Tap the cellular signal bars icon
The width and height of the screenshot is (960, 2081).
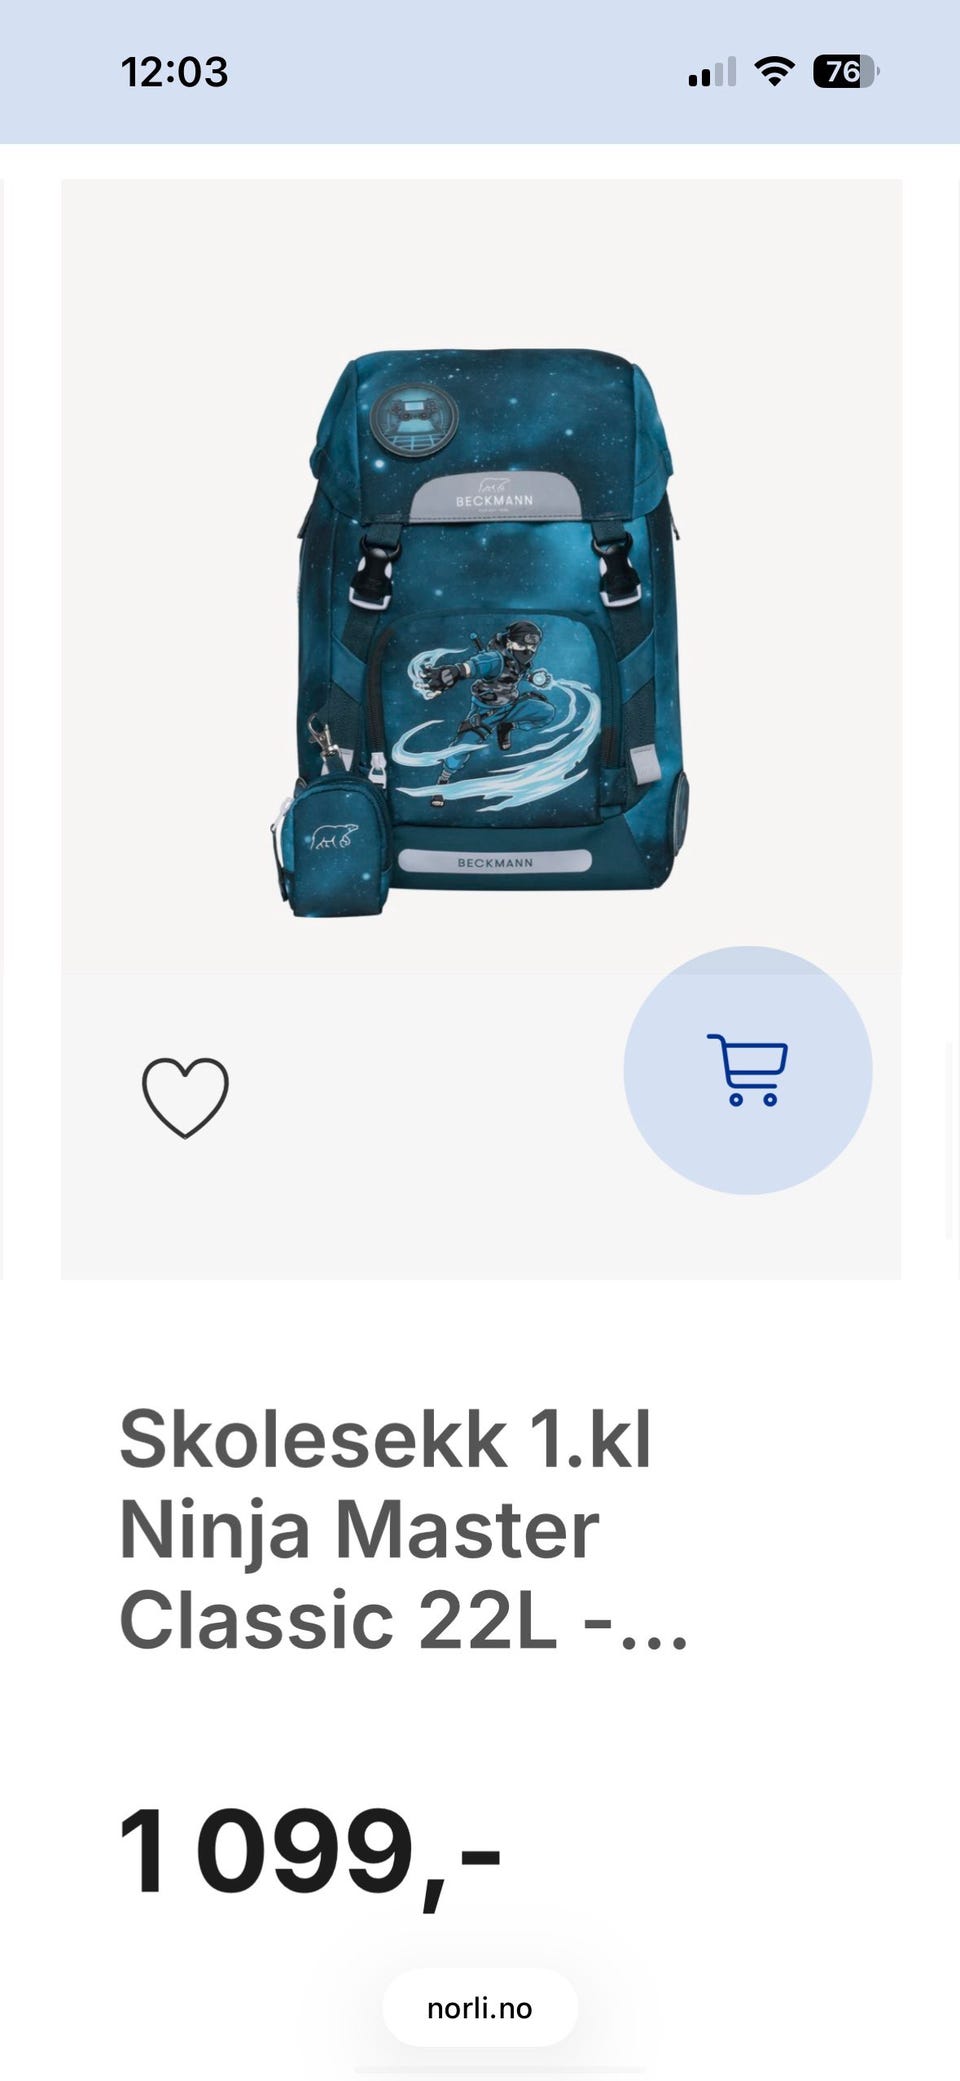[x=712, y=72]
